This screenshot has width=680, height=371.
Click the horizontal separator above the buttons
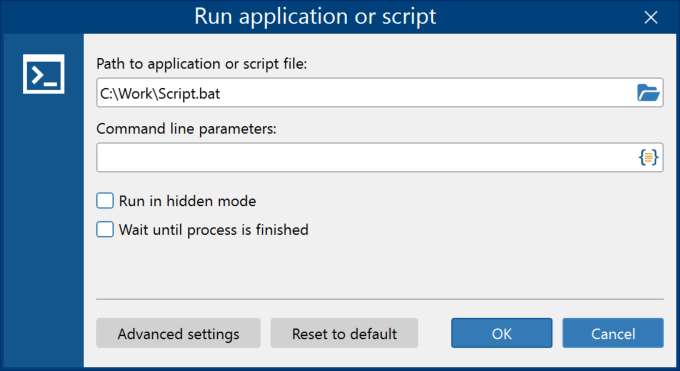point(380,299)
